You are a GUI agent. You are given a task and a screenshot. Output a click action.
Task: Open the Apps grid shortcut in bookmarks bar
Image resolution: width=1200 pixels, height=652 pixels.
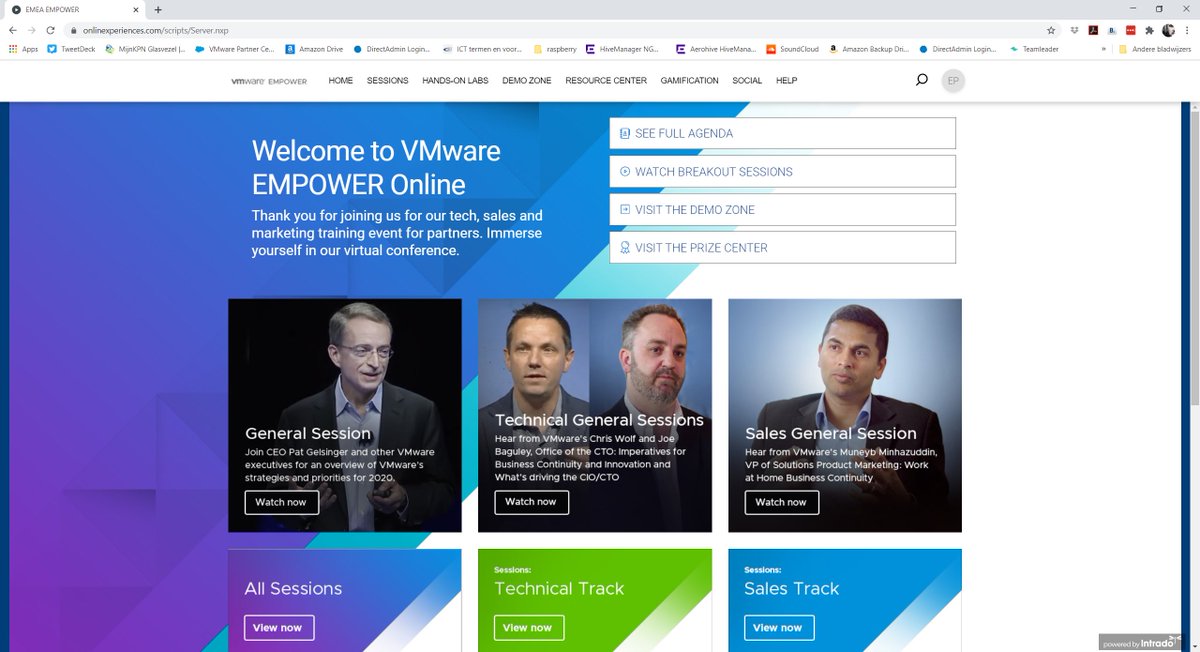click(x=23, y=49)
